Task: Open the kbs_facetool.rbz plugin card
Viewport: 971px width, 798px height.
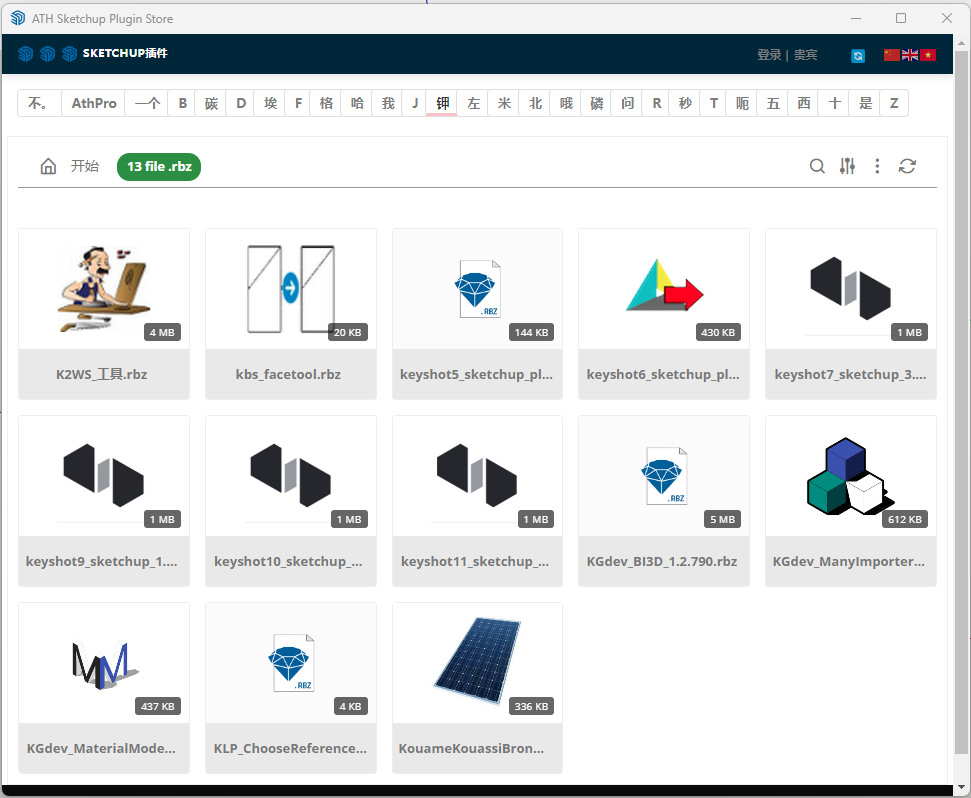Action: coord(290,314)
